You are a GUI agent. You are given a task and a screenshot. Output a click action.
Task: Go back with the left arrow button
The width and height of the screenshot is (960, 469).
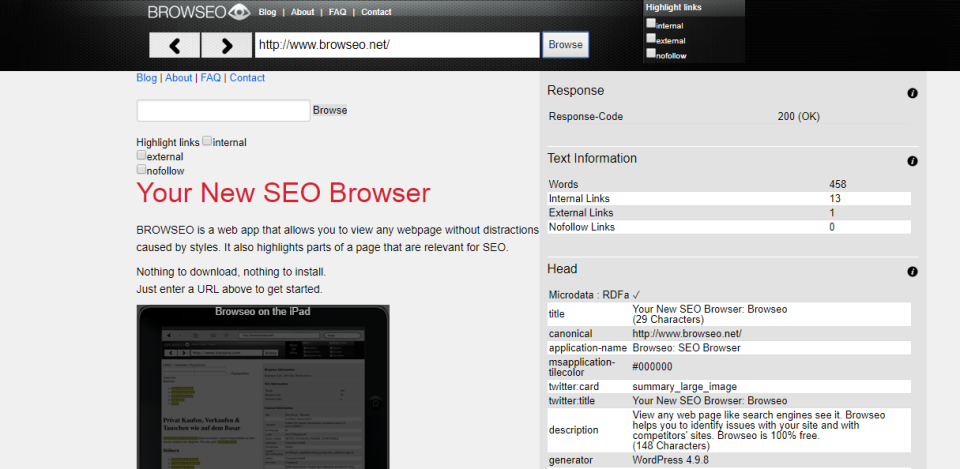pyautogui.click(x=174, y=45)
